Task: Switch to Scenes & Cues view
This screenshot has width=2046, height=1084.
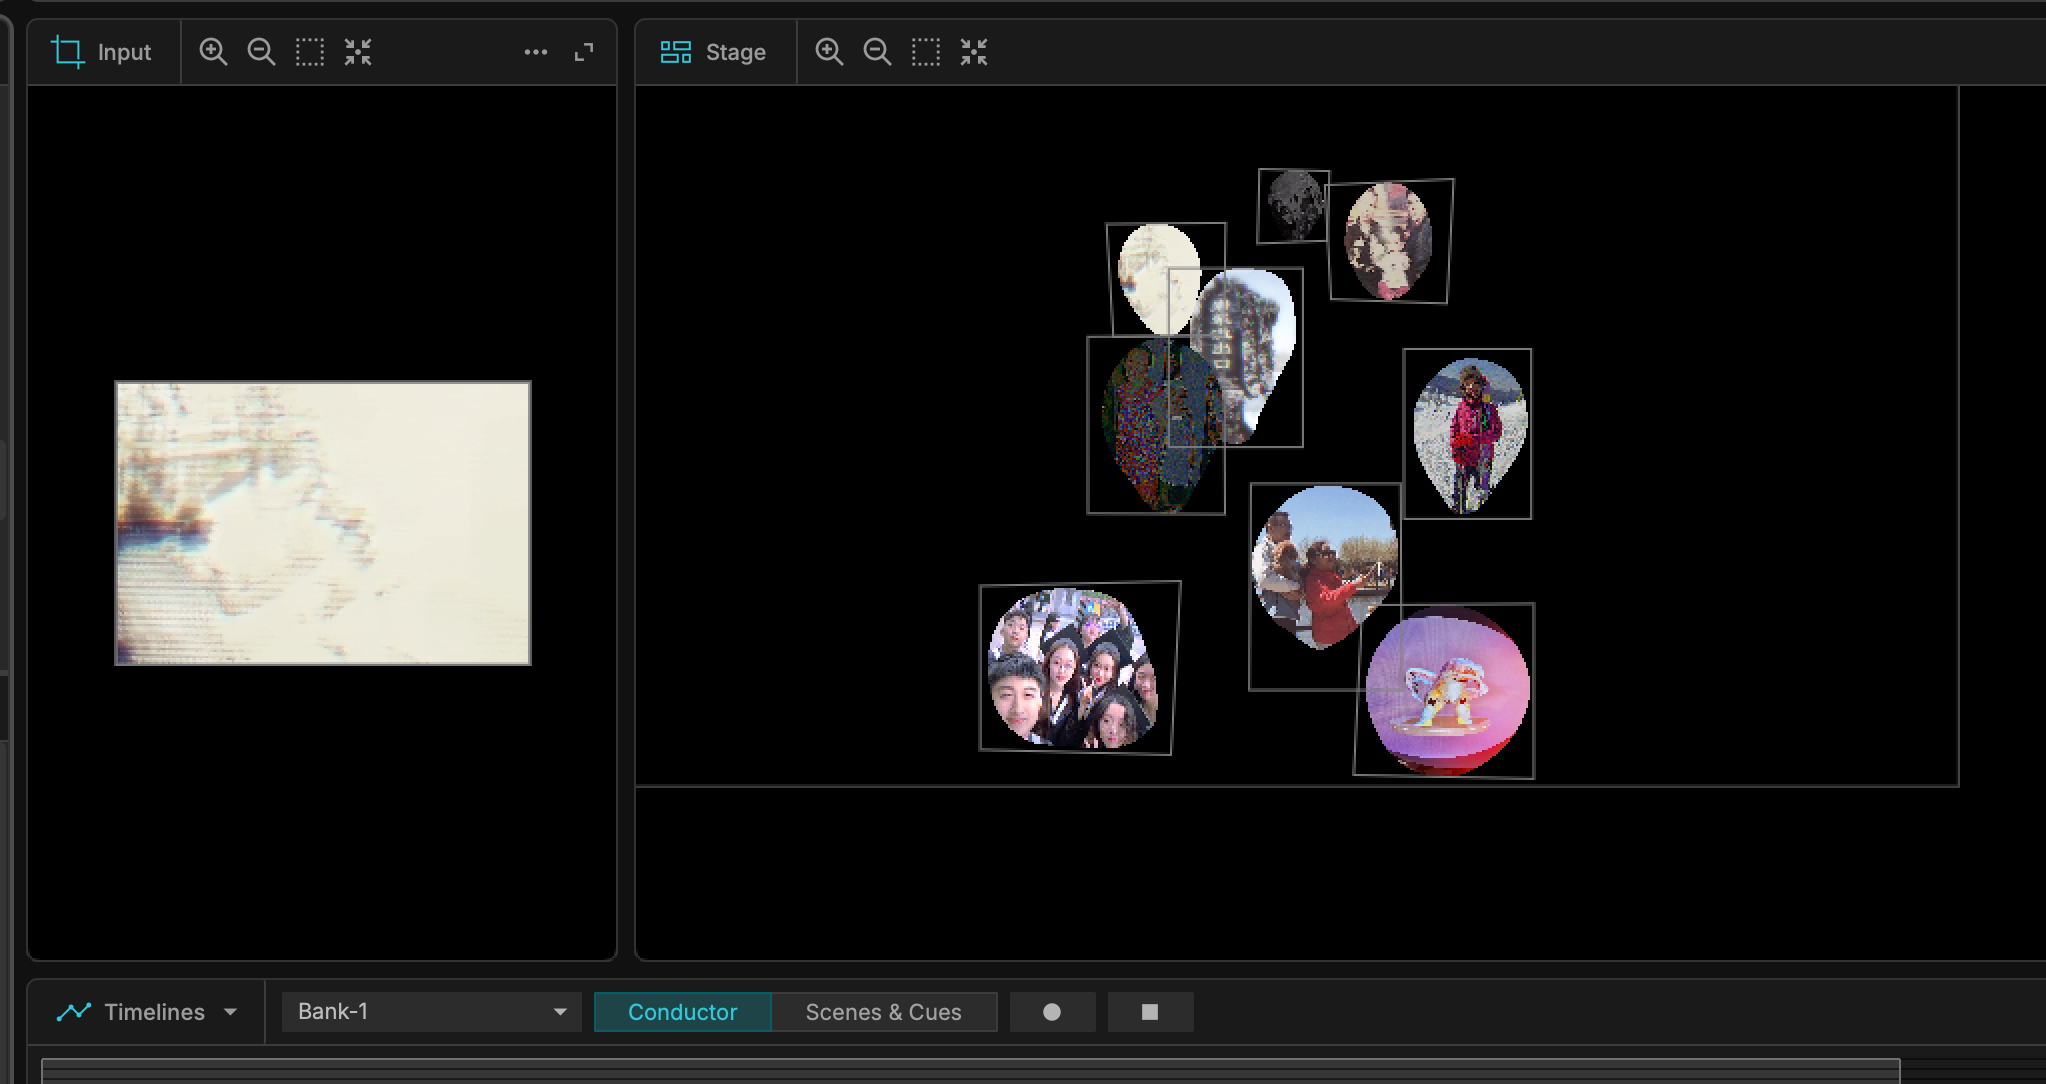Action: click(883, 1012)
